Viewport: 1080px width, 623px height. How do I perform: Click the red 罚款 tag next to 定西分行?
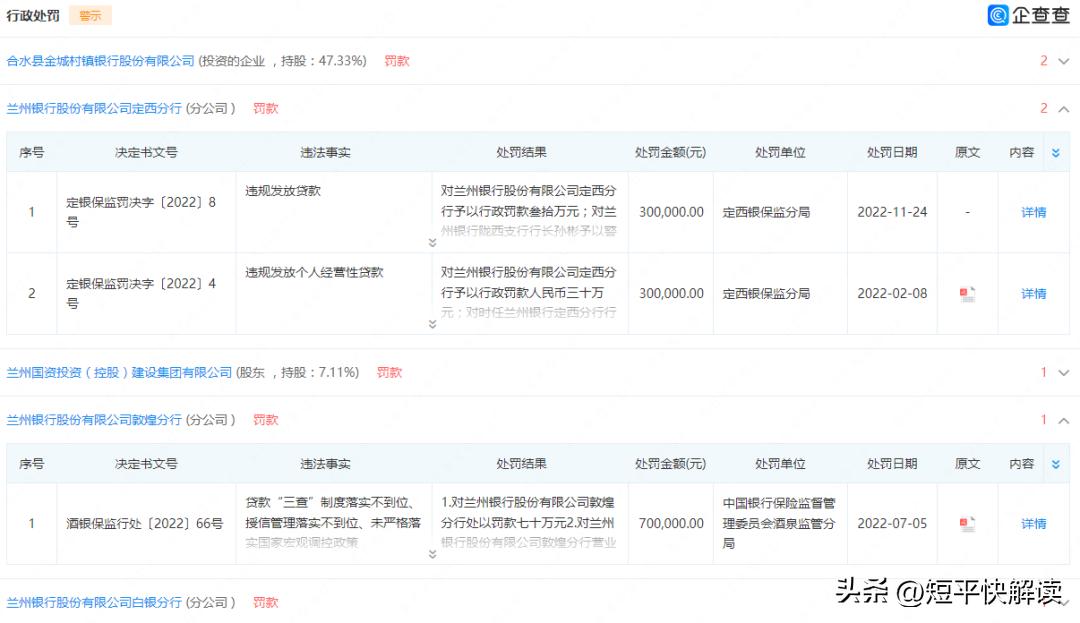click(264, 108)
